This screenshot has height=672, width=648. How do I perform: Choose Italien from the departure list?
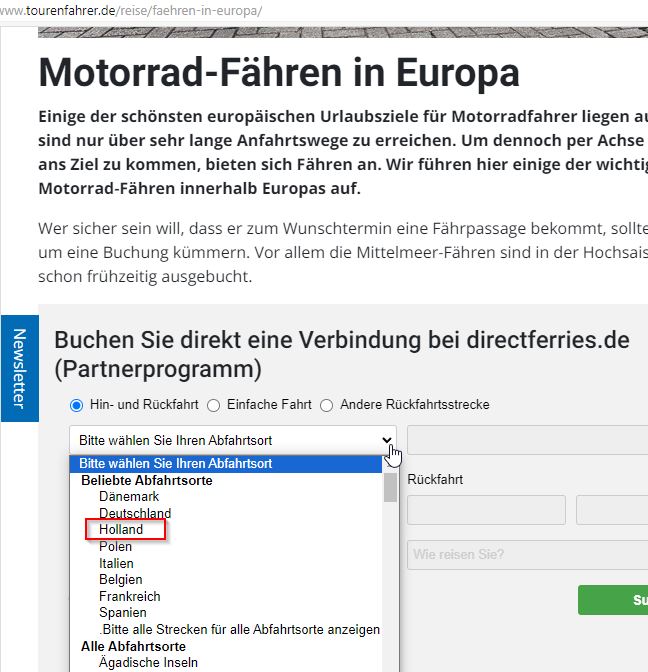116,563
